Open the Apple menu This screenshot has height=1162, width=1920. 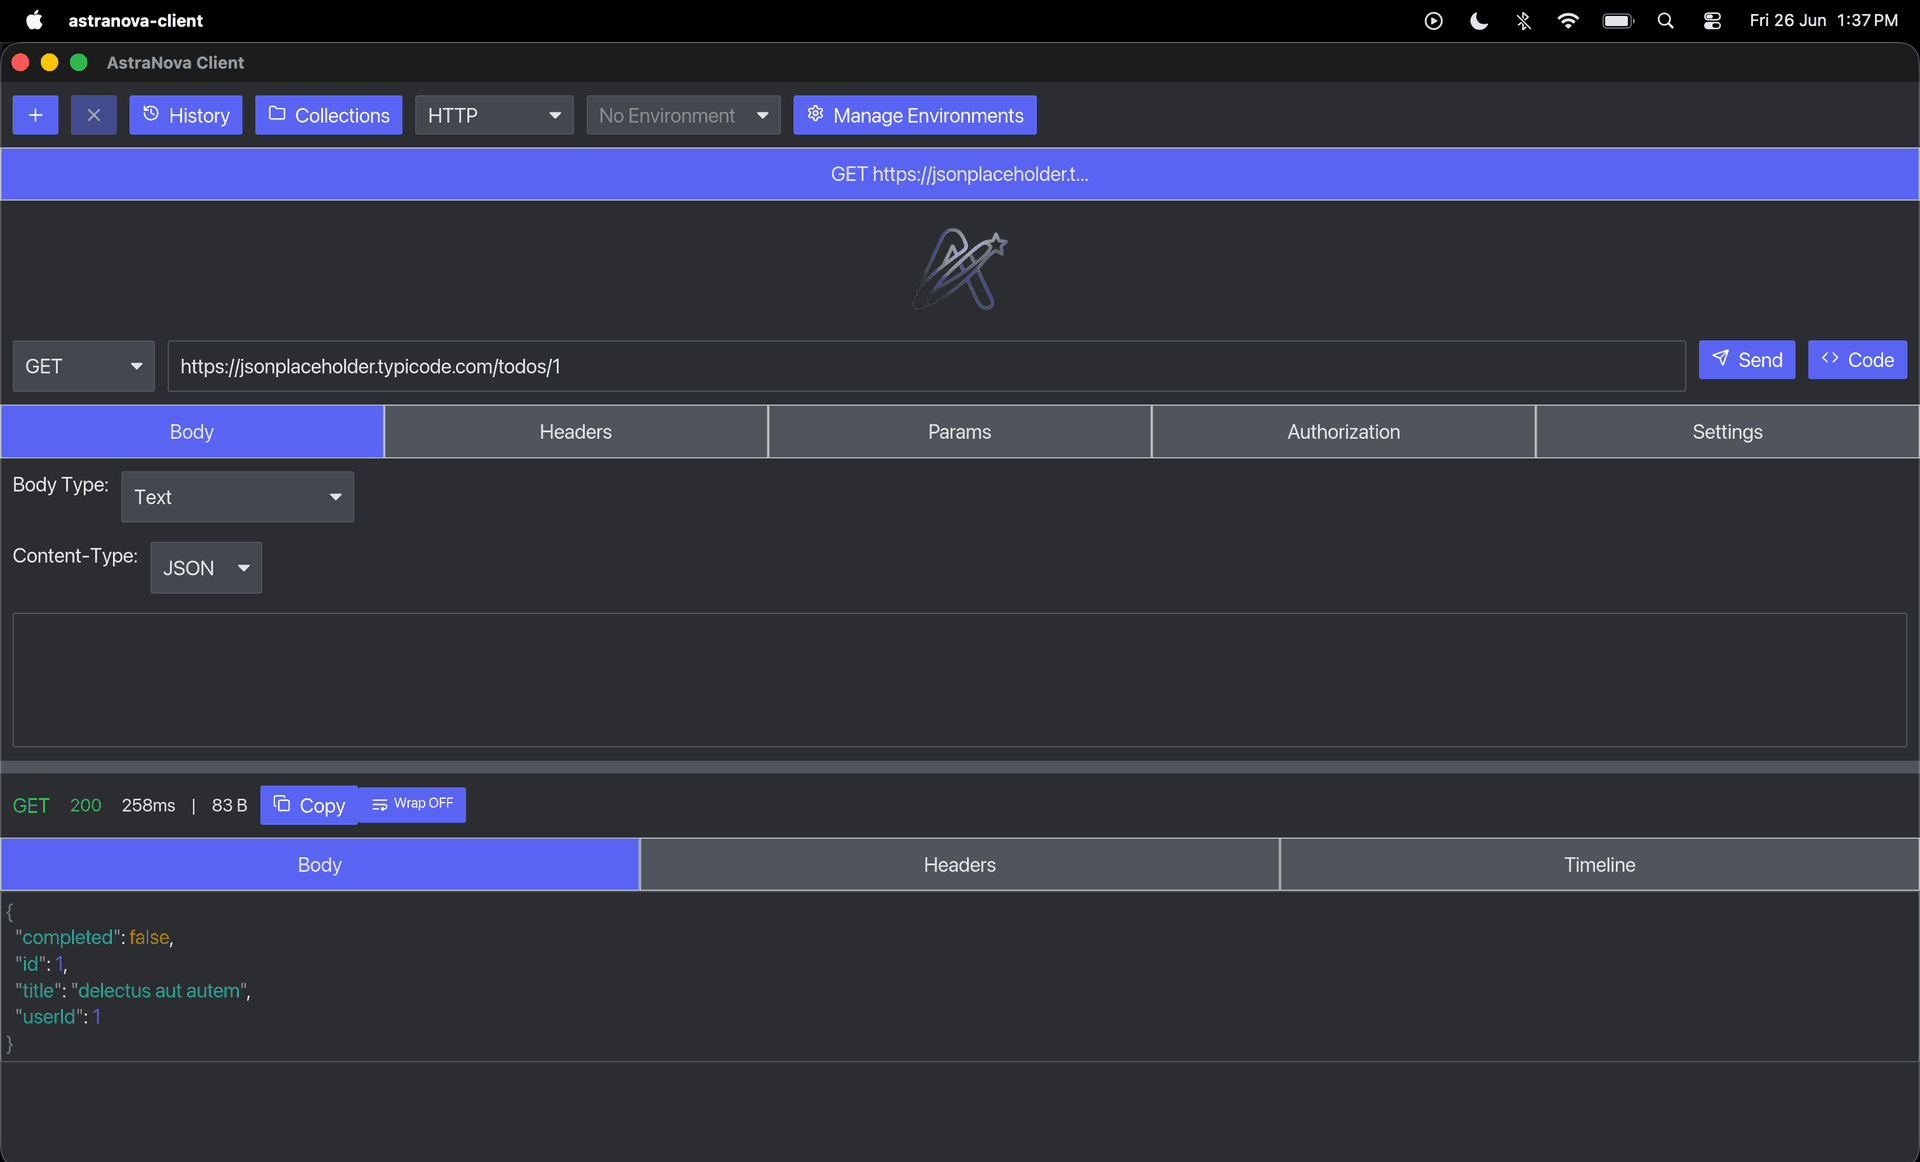(x=34, y=20)
